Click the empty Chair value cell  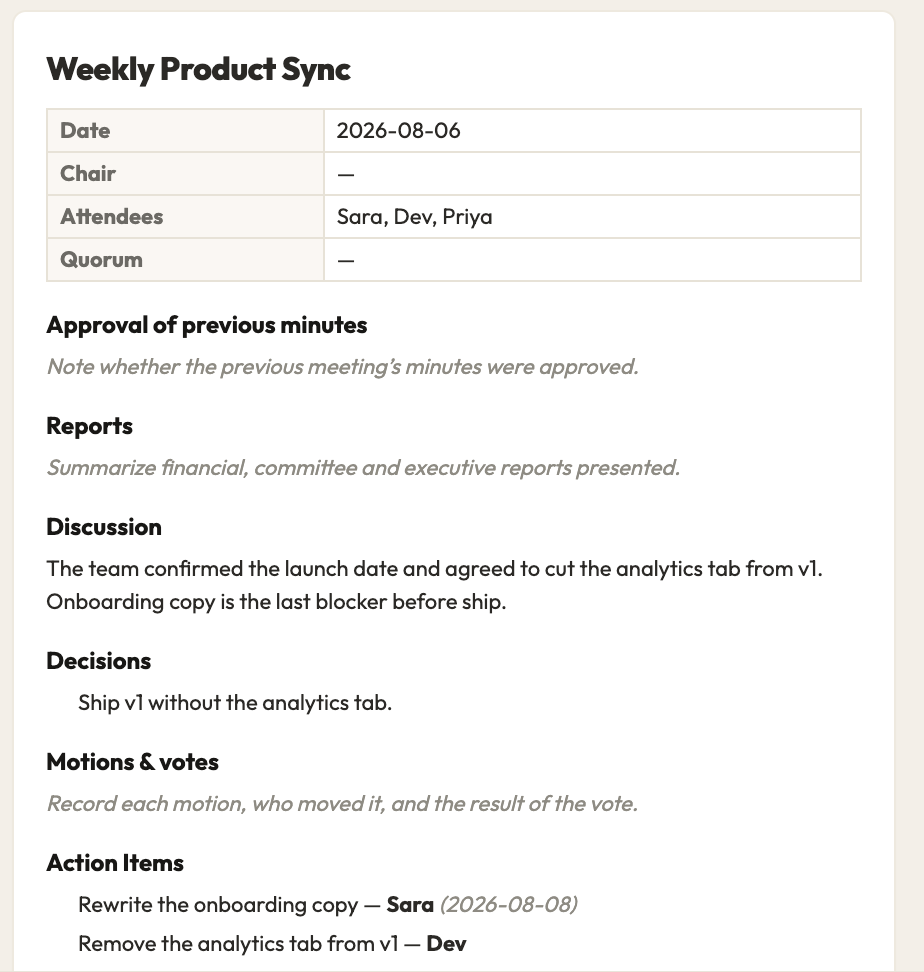point(592,174)
